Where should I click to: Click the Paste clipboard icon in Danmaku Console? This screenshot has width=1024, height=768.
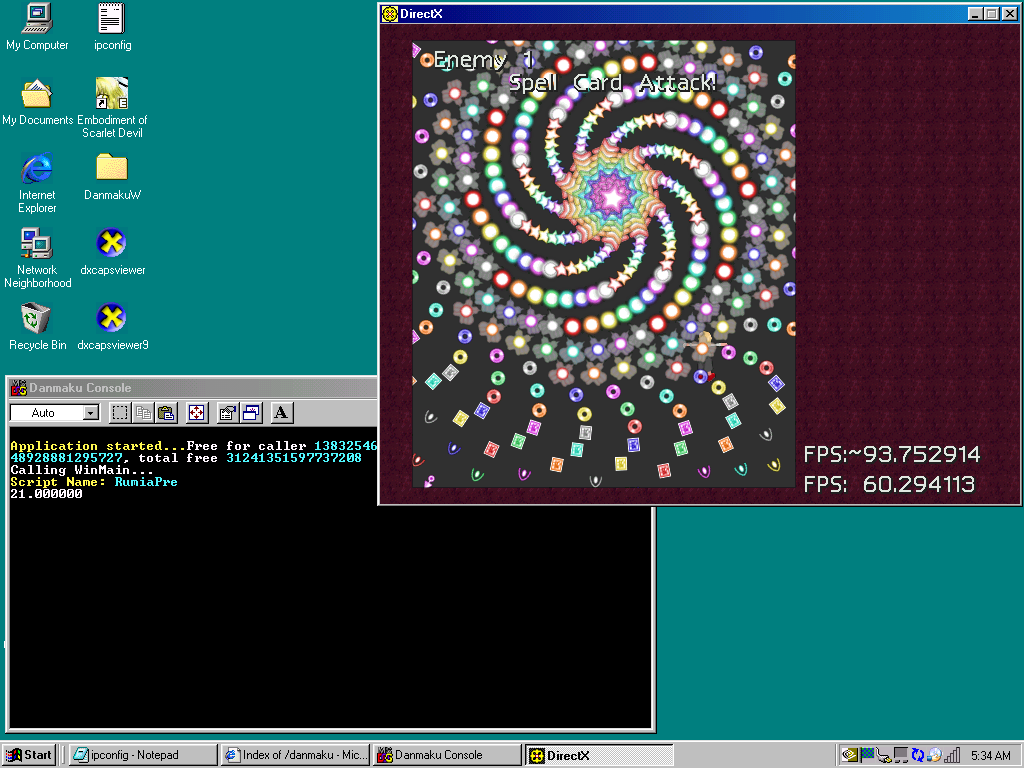[x=167, y=413]
